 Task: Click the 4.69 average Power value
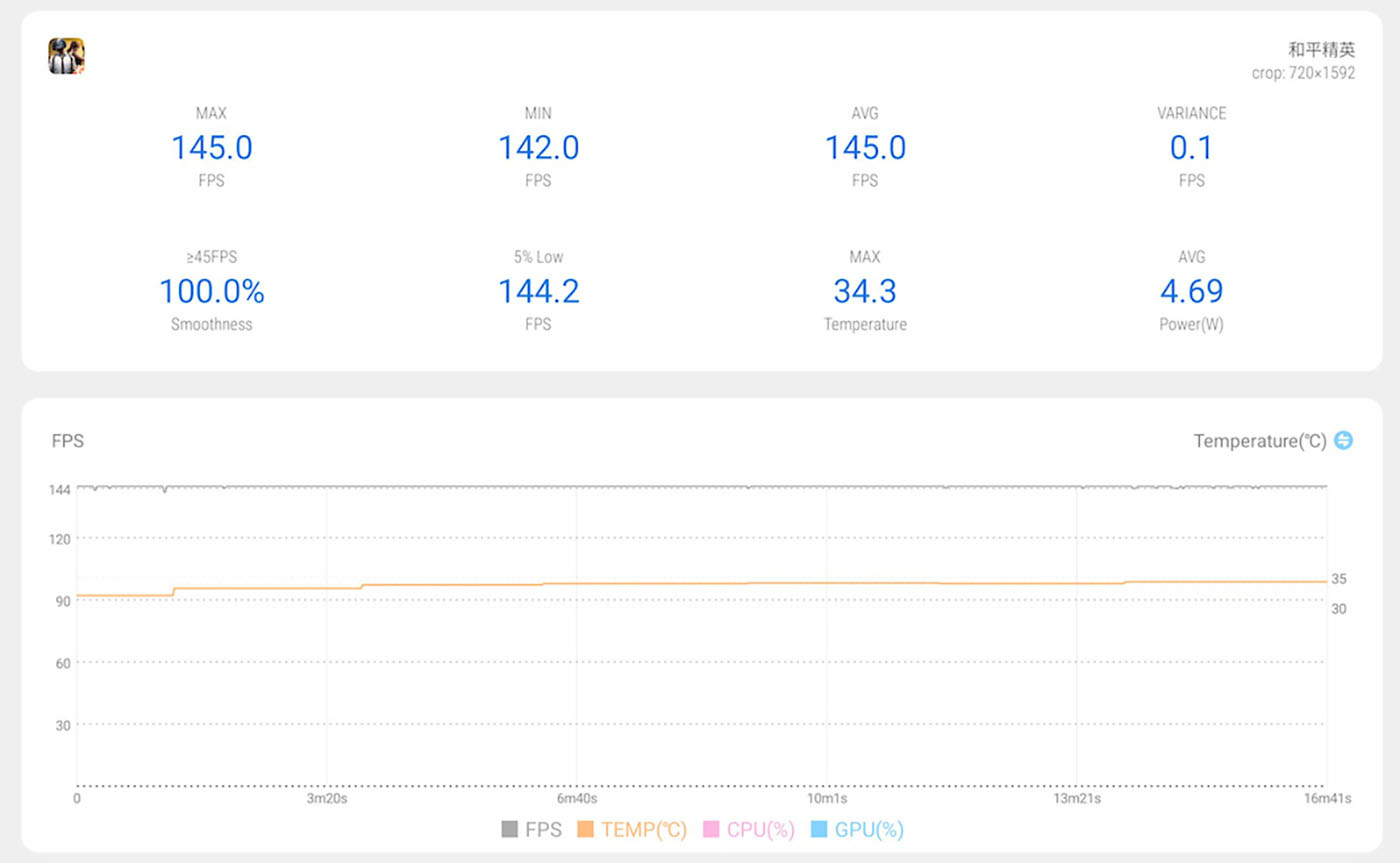pos(1191,291)
